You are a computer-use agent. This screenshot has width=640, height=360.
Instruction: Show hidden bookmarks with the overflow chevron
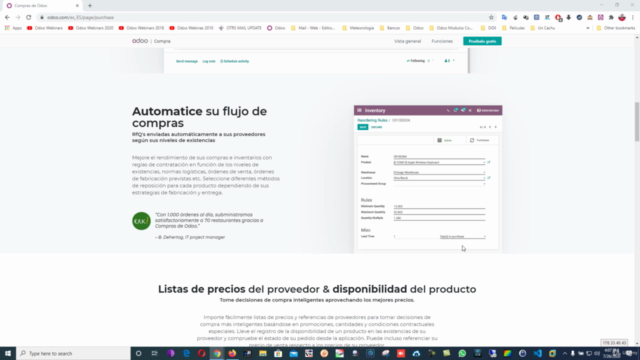pyautogui.click(x=588, y=28)
